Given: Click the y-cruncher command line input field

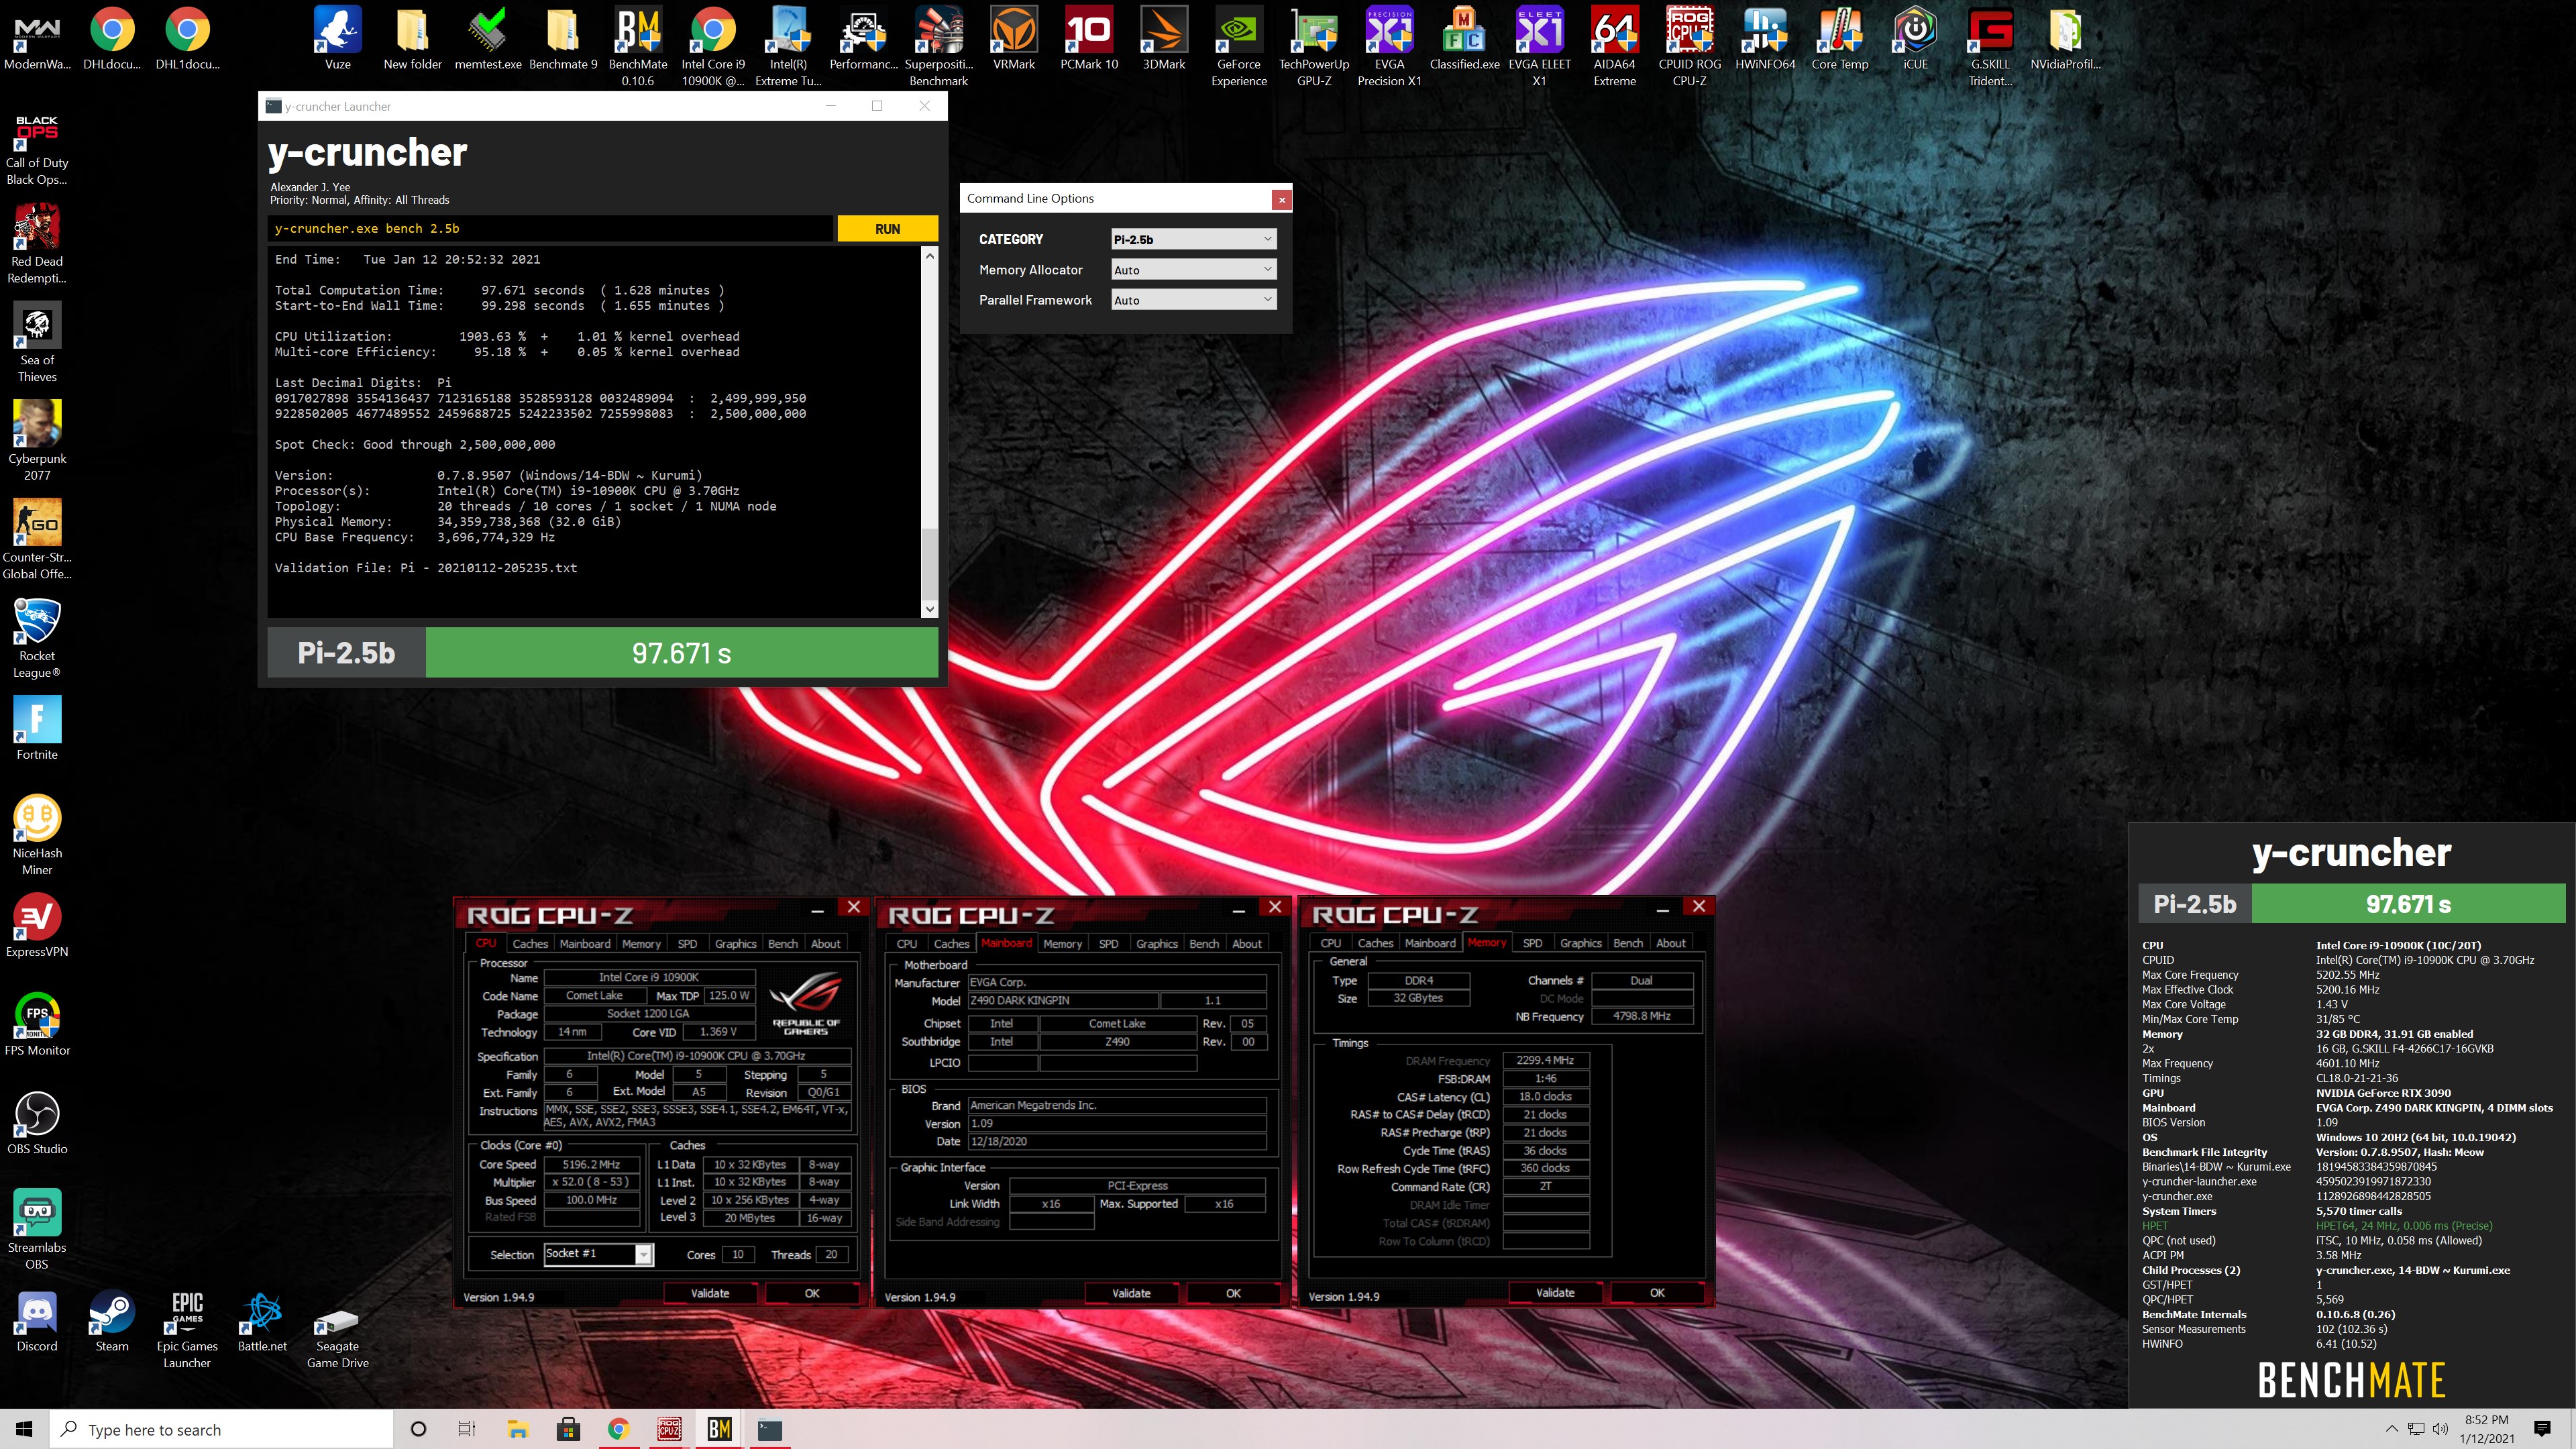Looking at the screenshot, I should click(x=550, y=228).
